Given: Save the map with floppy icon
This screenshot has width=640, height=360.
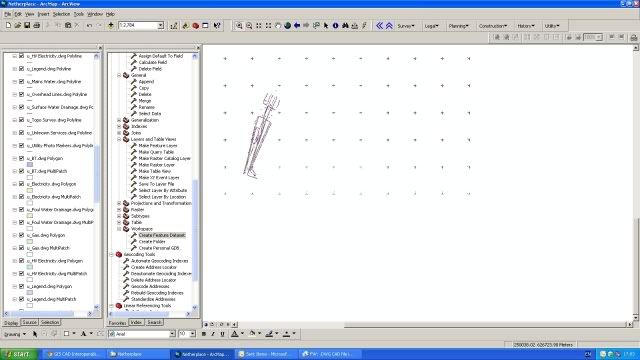Looking at the screenshot, I should [27, 25].
